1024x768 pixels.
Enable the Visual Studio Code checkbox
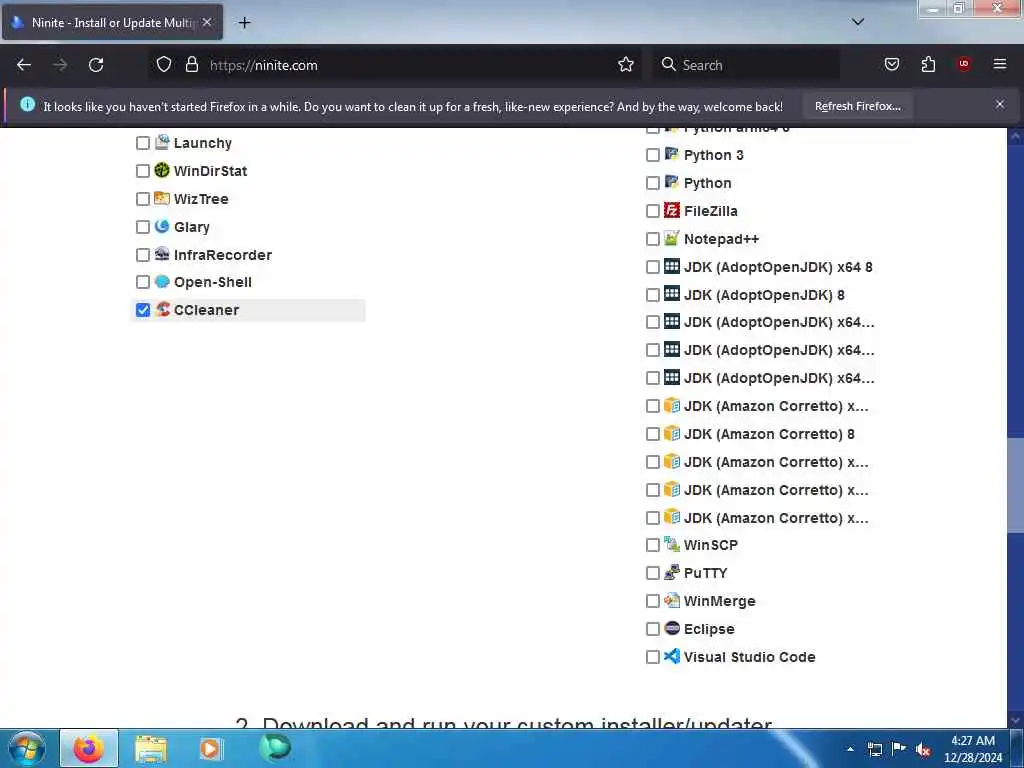[652, 657]
